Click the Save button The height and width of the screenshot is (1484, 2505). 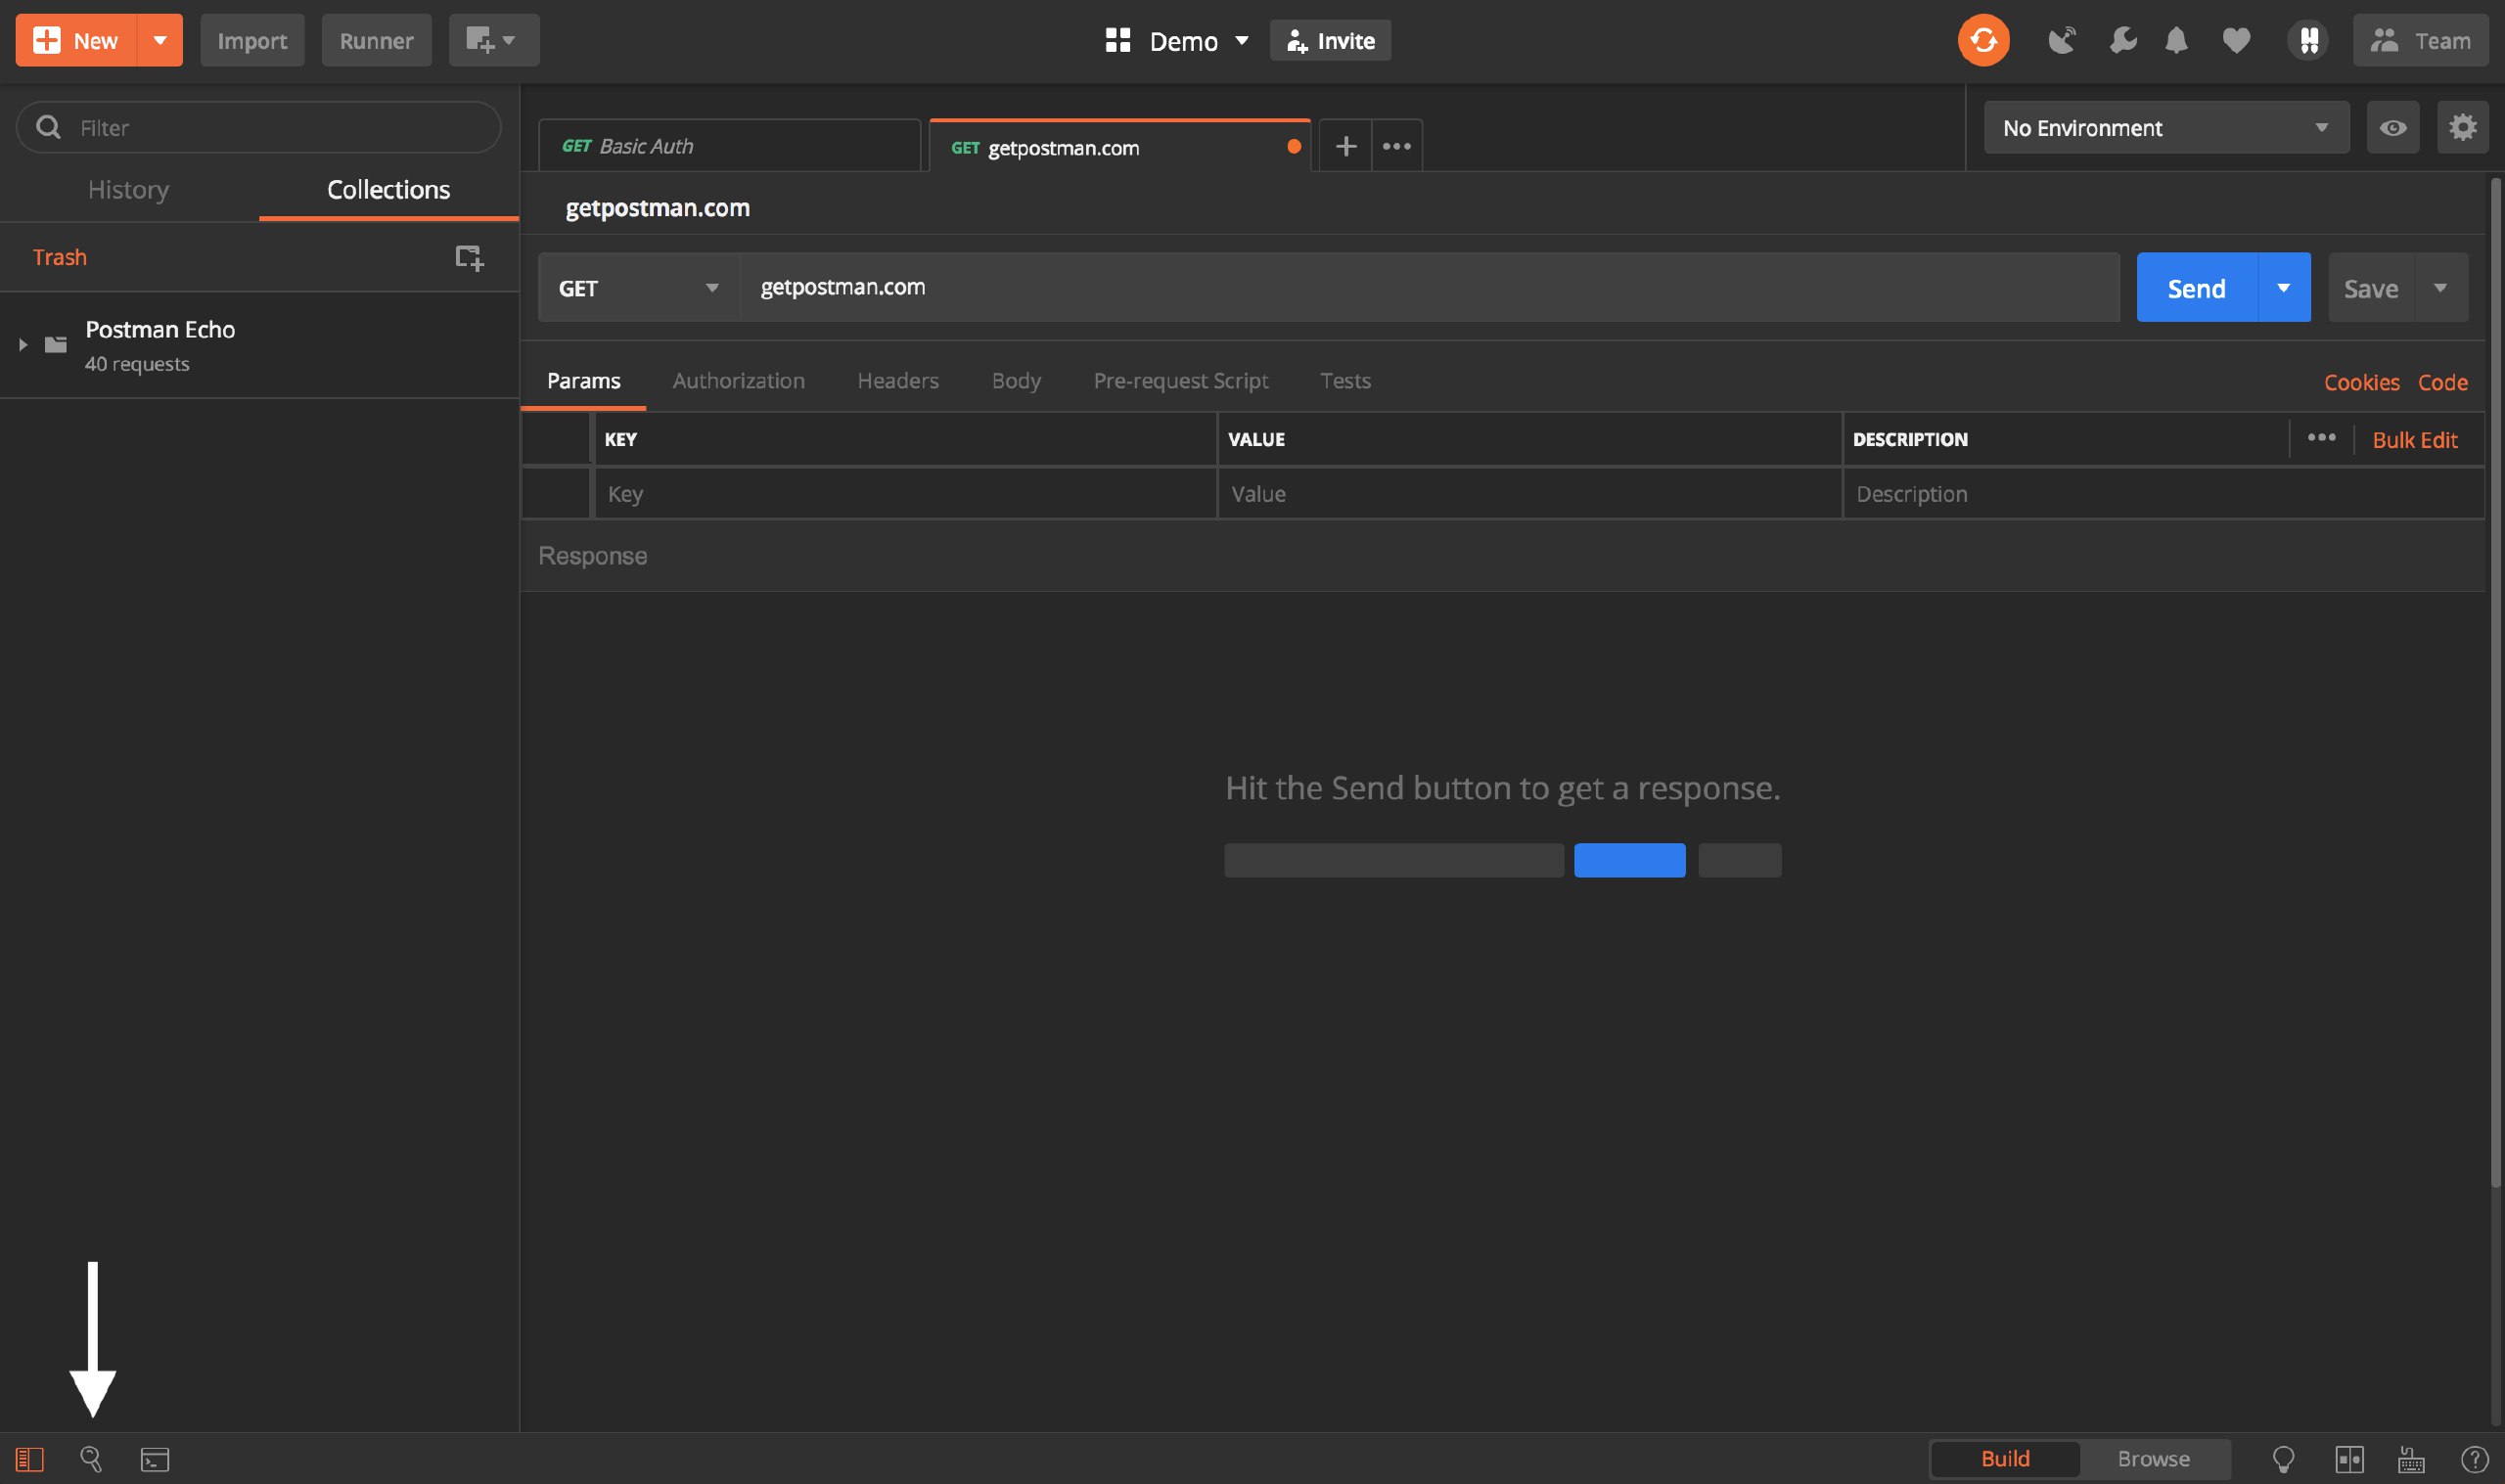coord(2371,288)
